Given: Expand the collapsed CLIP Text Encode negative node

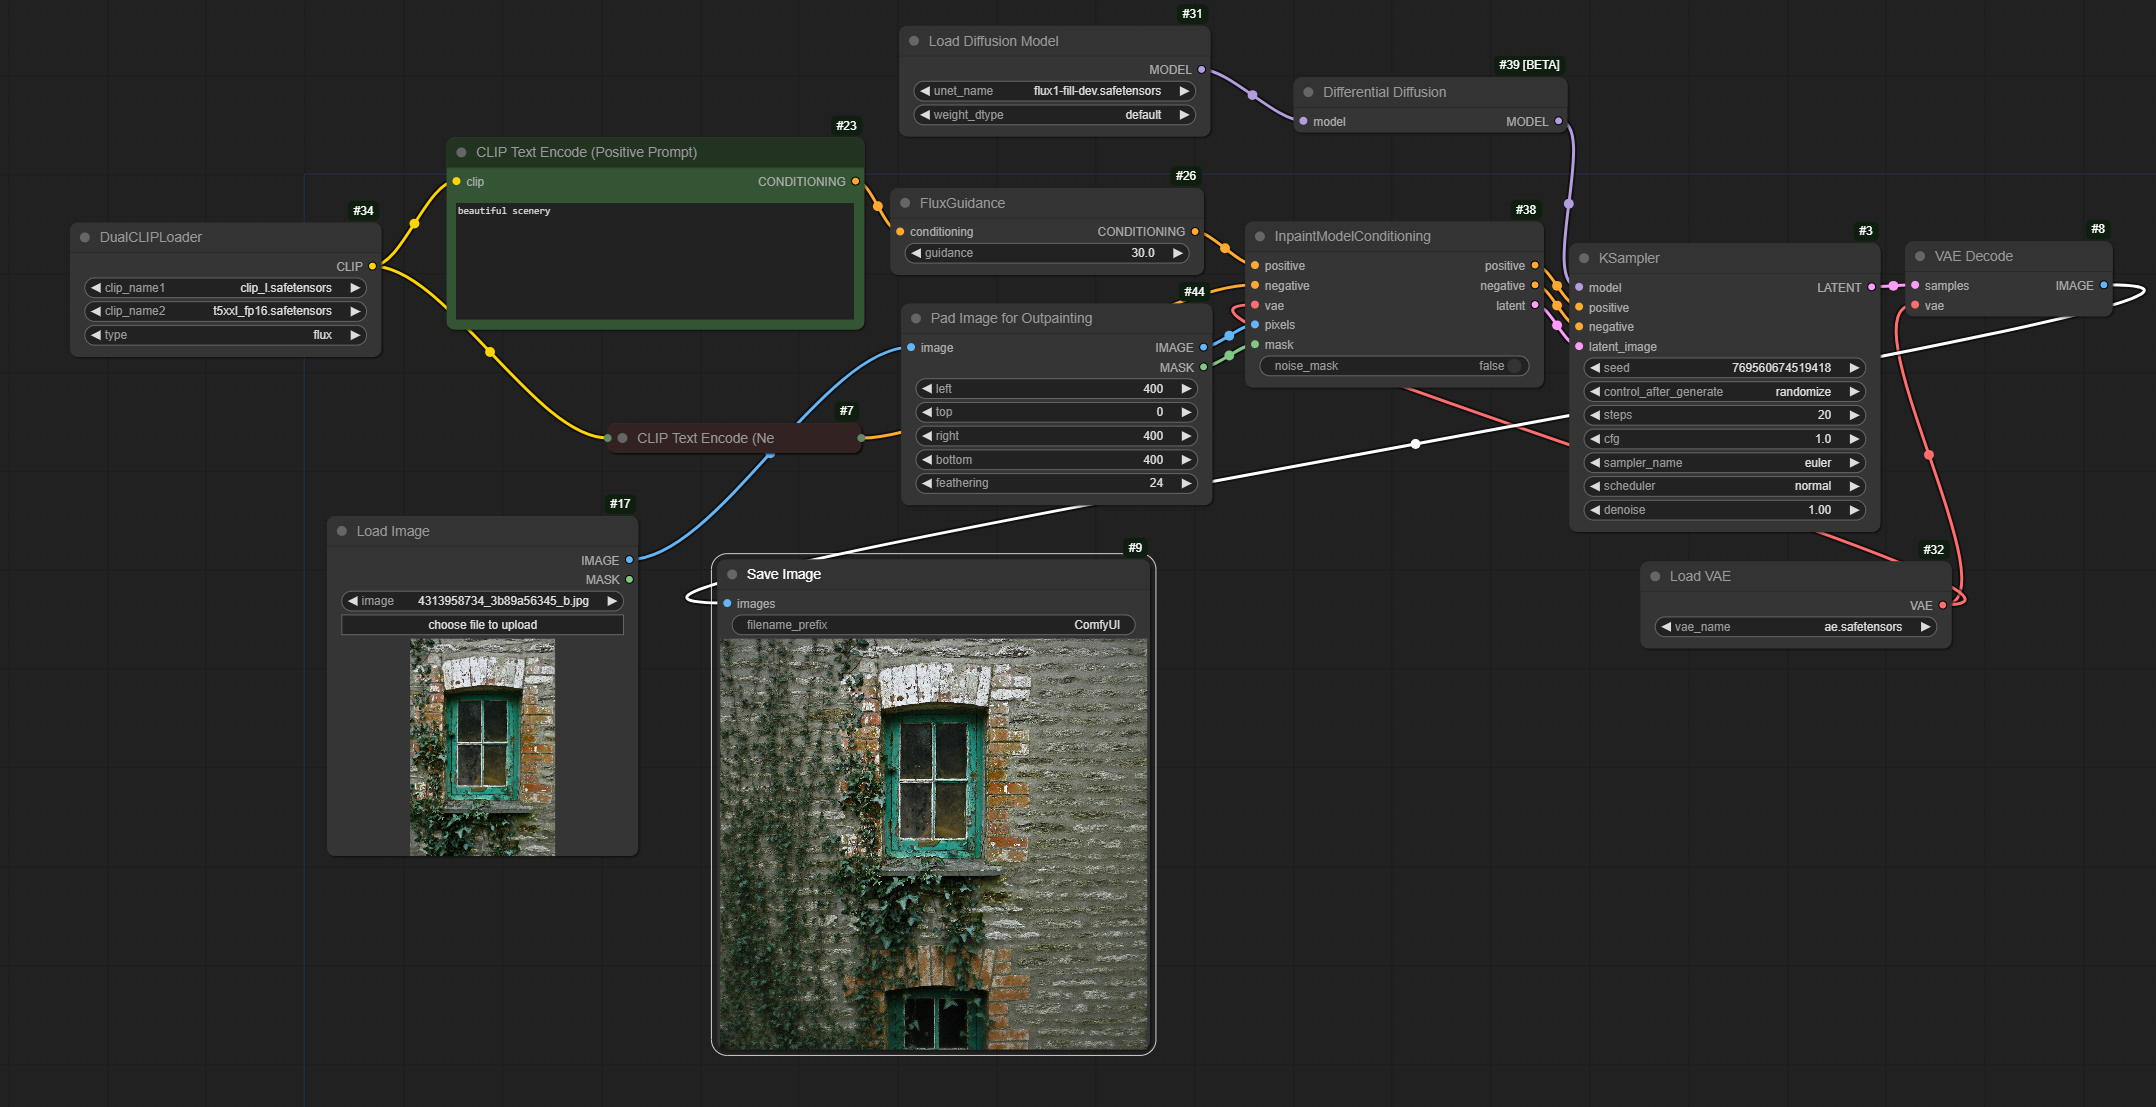Looking at the screenshot, I should point(622,438).
